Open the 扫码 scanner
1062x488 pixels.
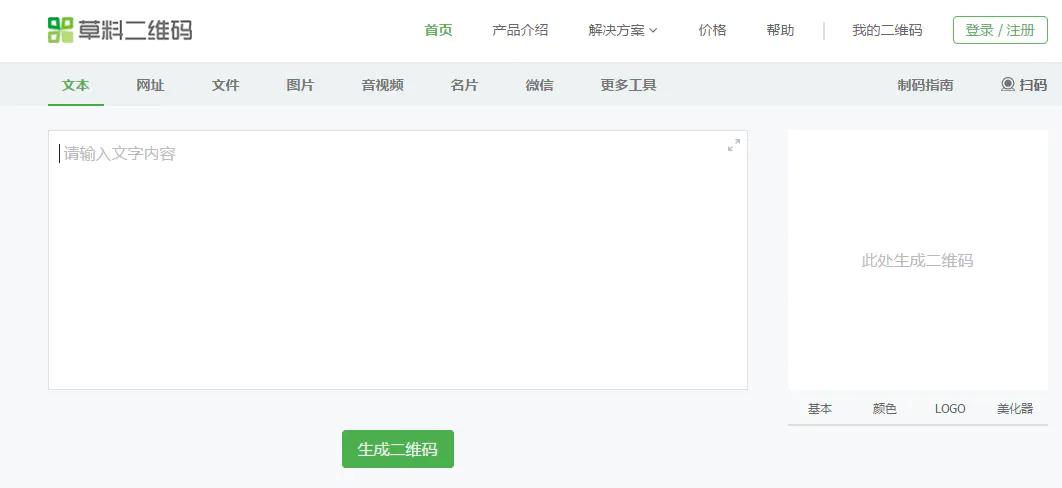coord(1023,85)
